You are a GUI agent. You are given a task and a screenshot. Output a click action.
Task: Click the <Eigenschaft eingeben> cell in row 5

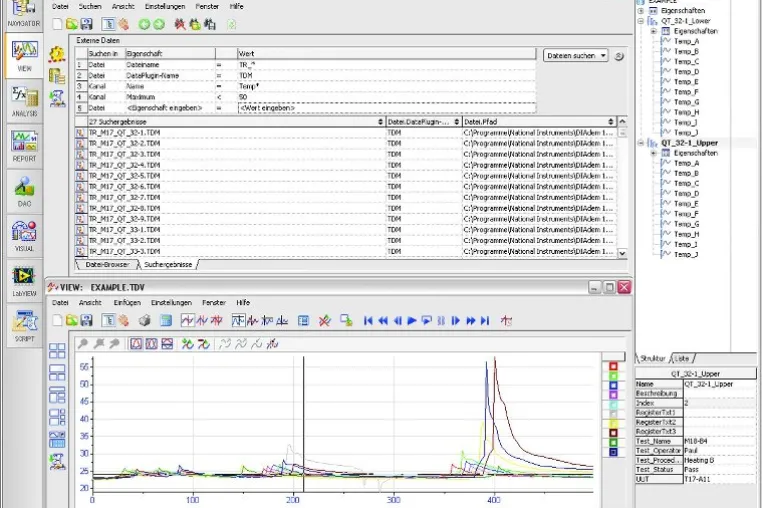click(x=170, y=108)
